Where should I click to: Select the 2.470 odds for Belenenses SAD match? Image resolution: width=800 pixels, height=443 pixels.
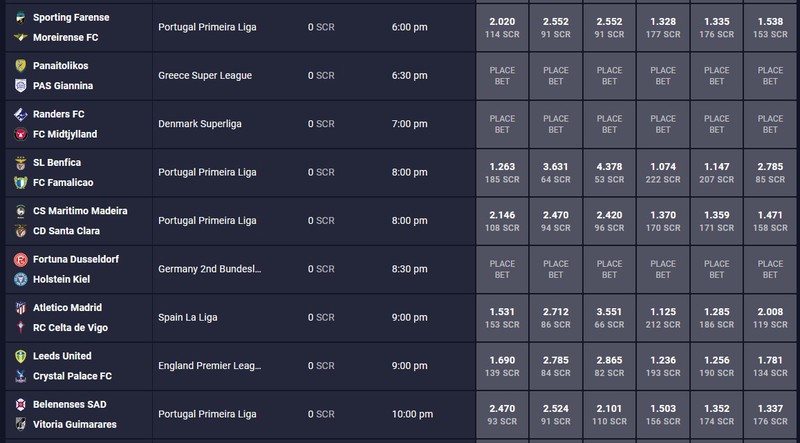click(502, 414)
